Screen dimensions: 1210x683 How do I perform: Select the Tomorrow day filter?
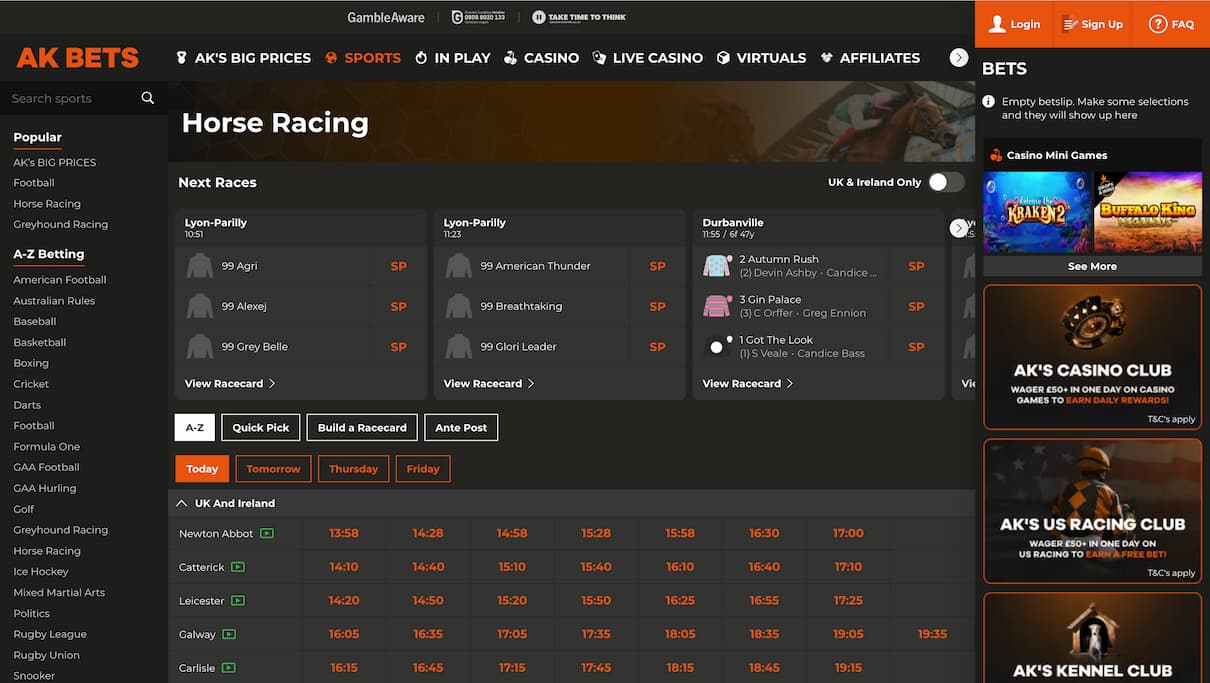(273, 469)
